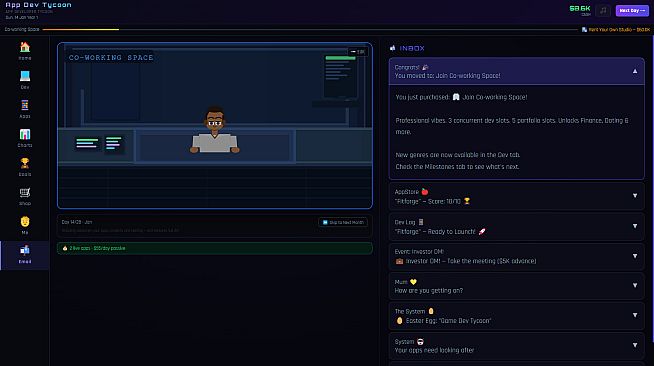
Task: Expand the Mum message arrow
Action: point(635,286)
